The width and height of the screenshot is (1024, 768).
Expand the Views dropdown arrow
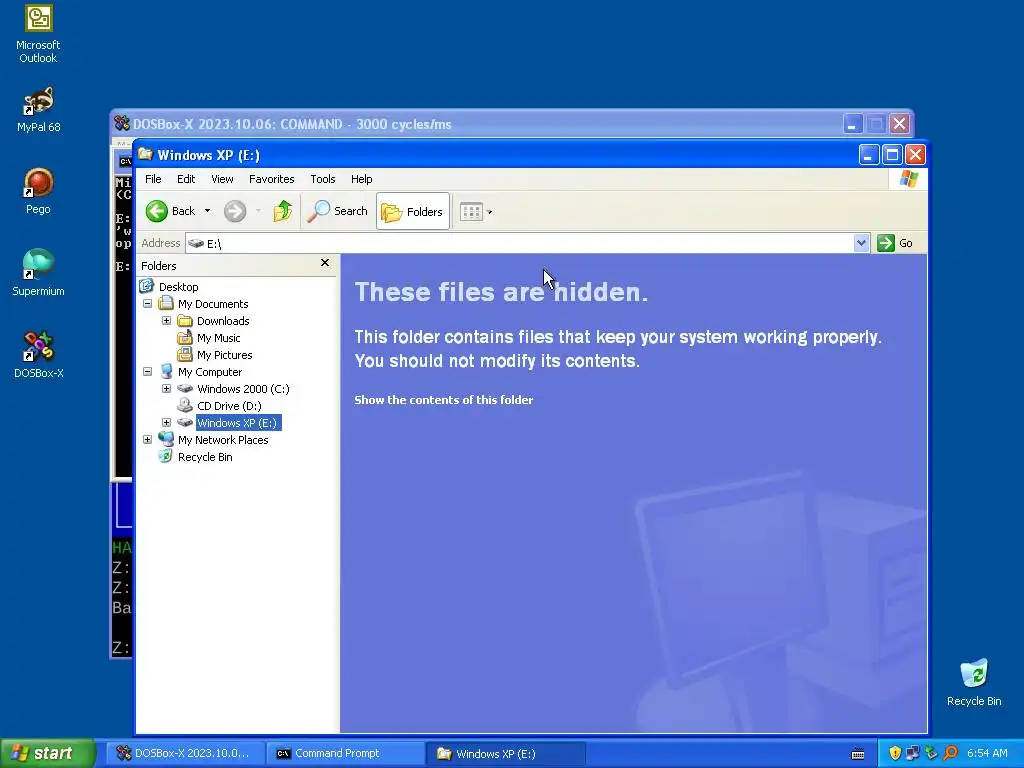click(490, 212)
